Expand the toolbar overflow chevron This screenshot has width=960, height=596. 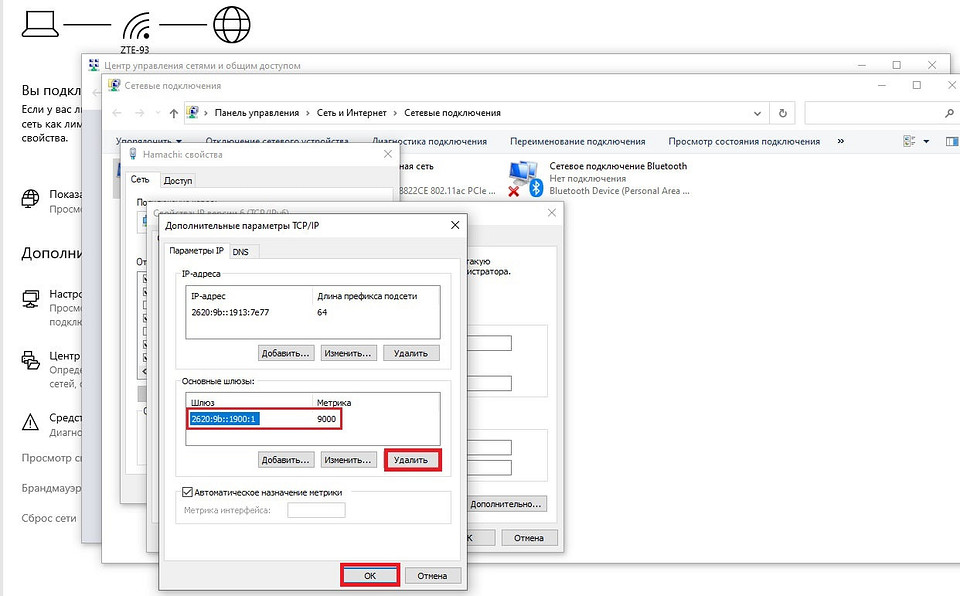(840, 141)
